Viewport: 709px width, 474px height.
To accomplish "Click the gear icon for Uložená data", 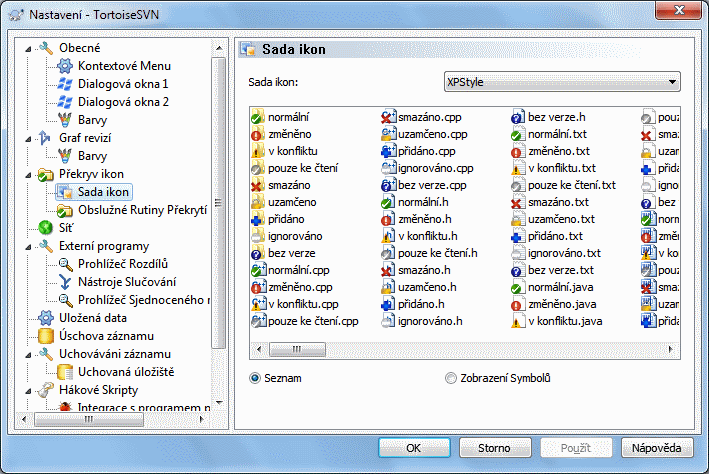I will coord(46,318).
